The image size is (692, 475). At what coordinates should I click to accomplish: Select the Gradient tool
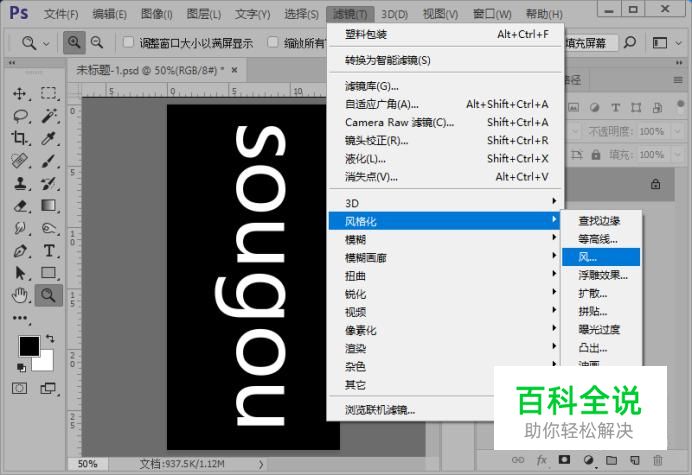pos(49,206)
